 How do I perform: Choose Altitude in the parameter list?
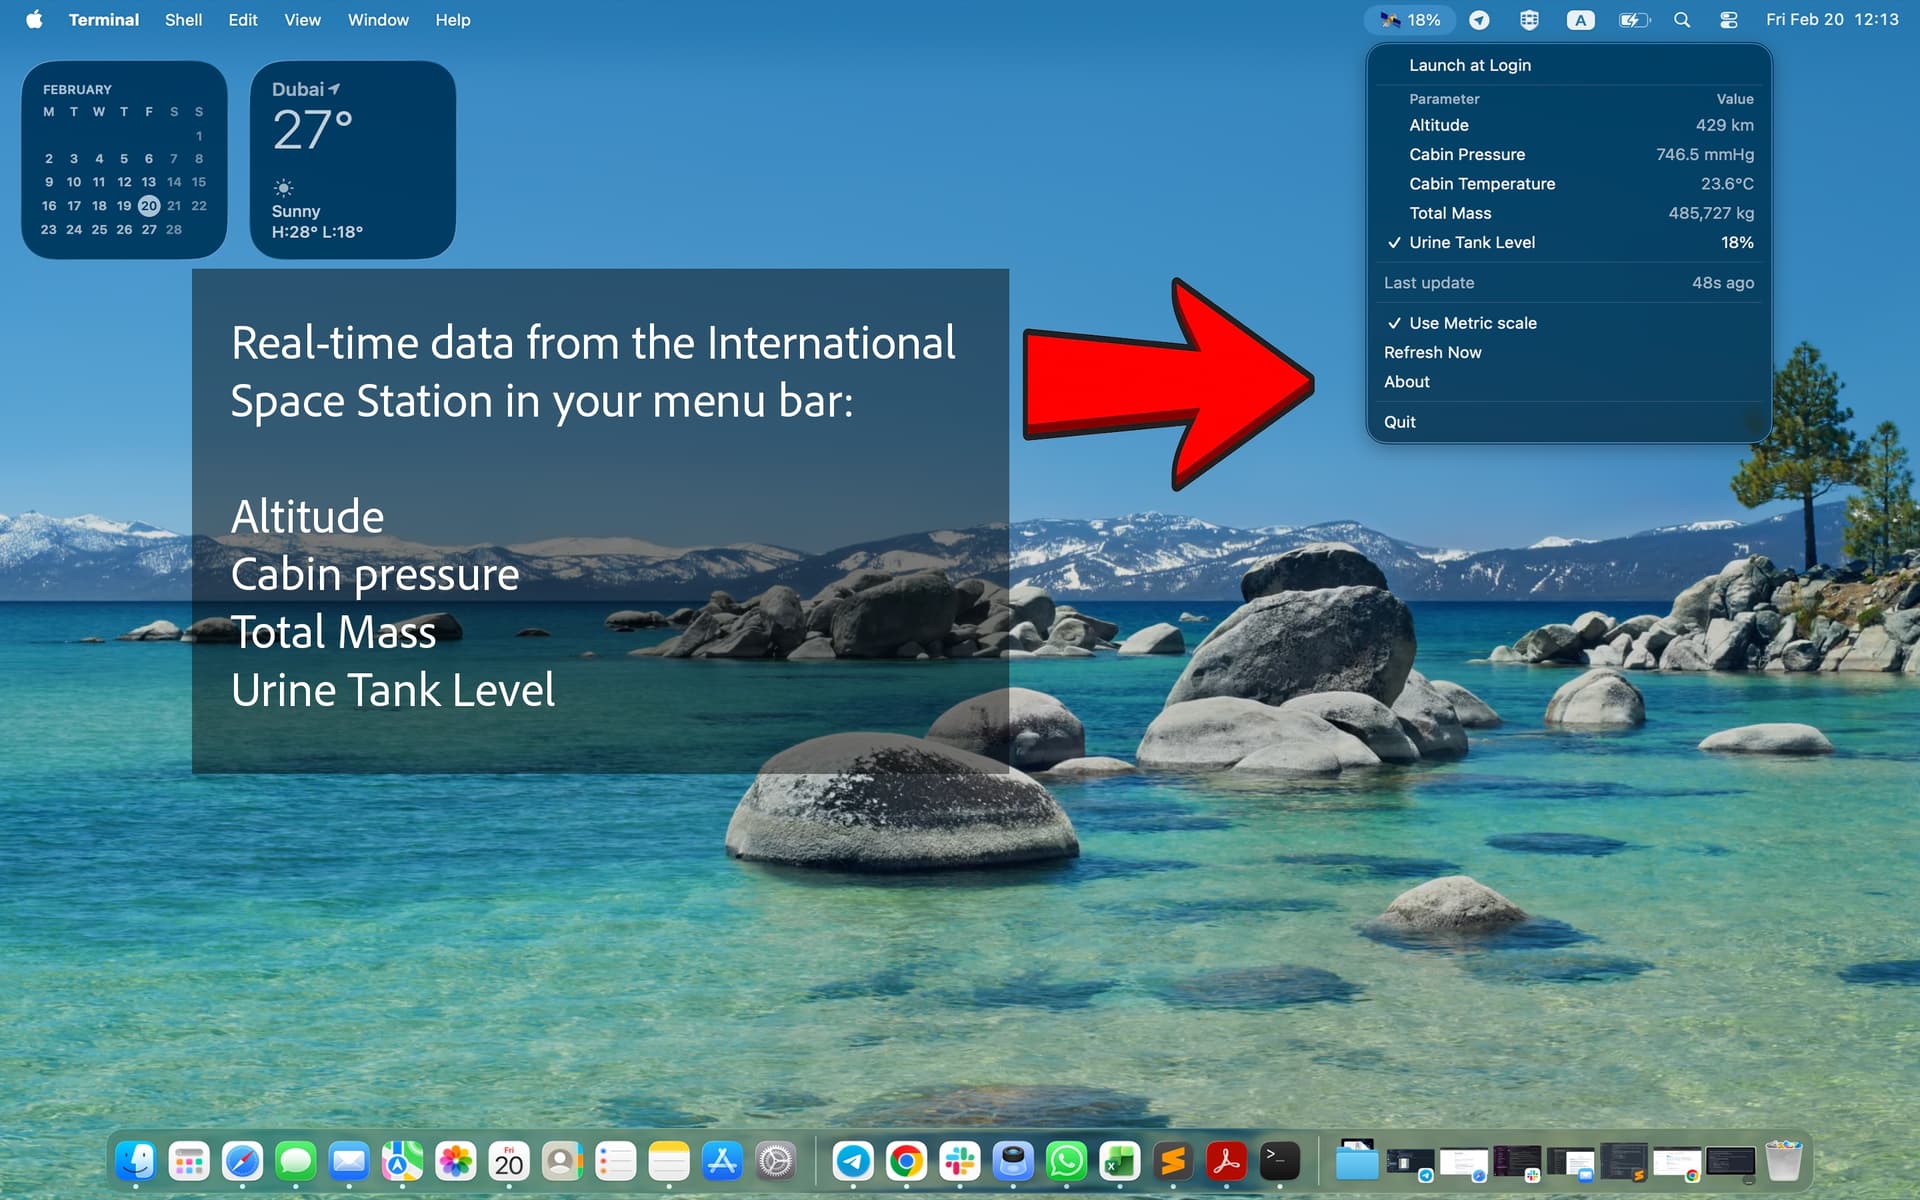1438,125
